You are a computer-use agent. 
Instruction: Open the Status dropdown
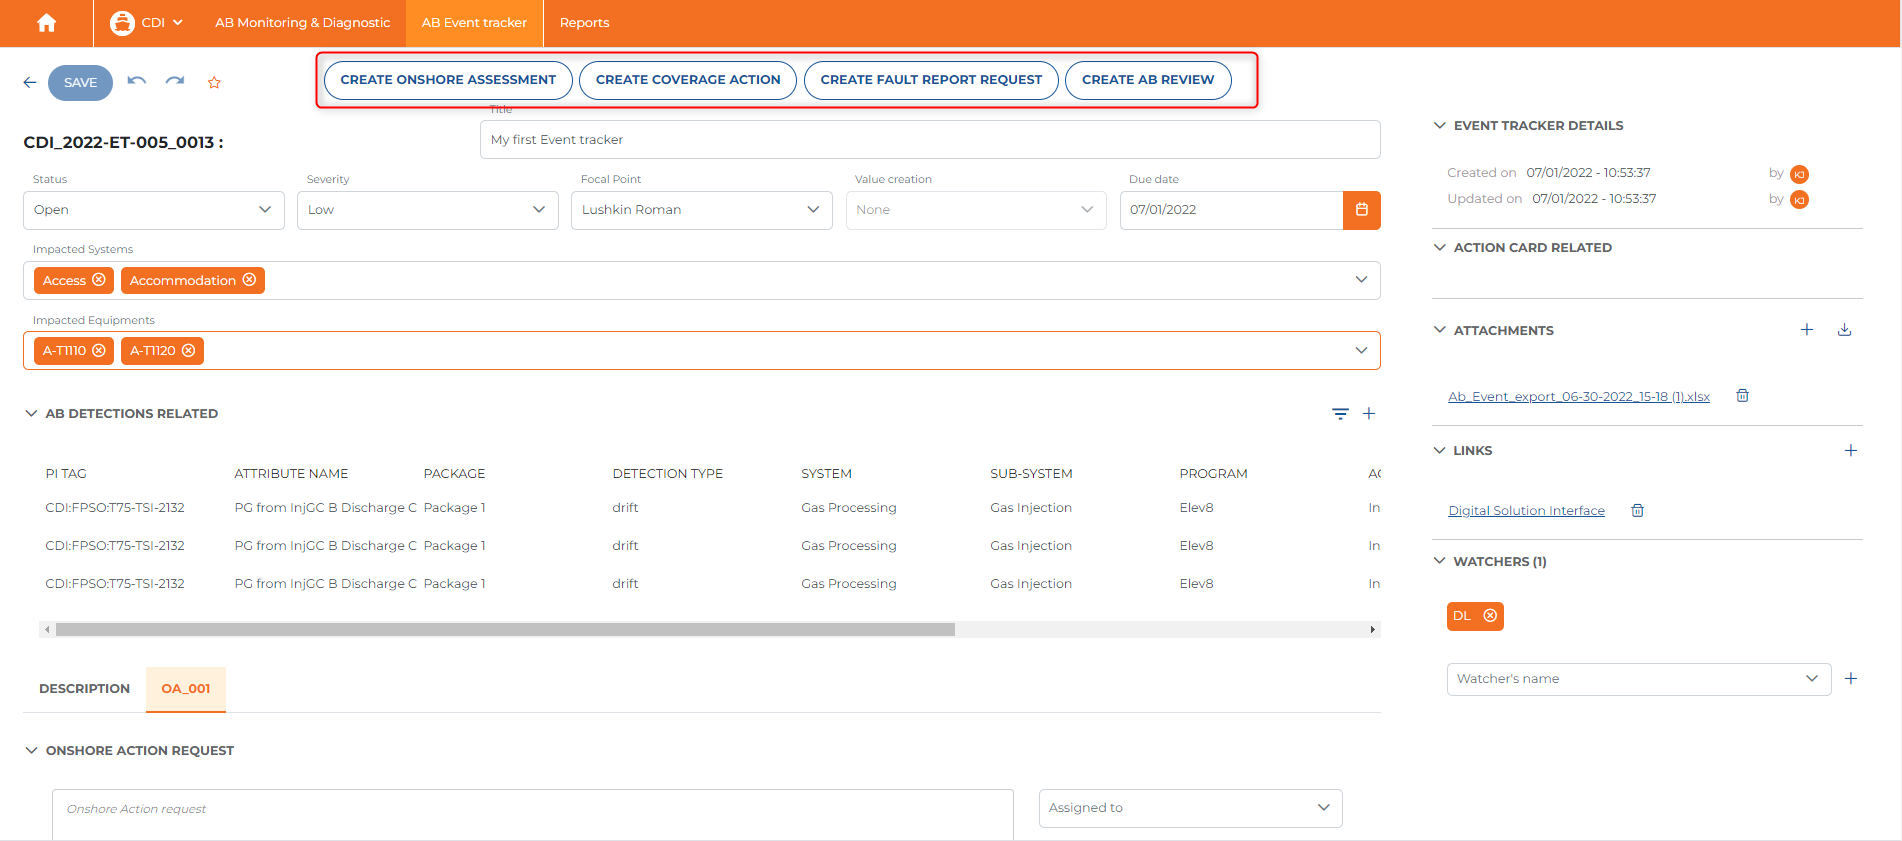click(x=153, y=210)
